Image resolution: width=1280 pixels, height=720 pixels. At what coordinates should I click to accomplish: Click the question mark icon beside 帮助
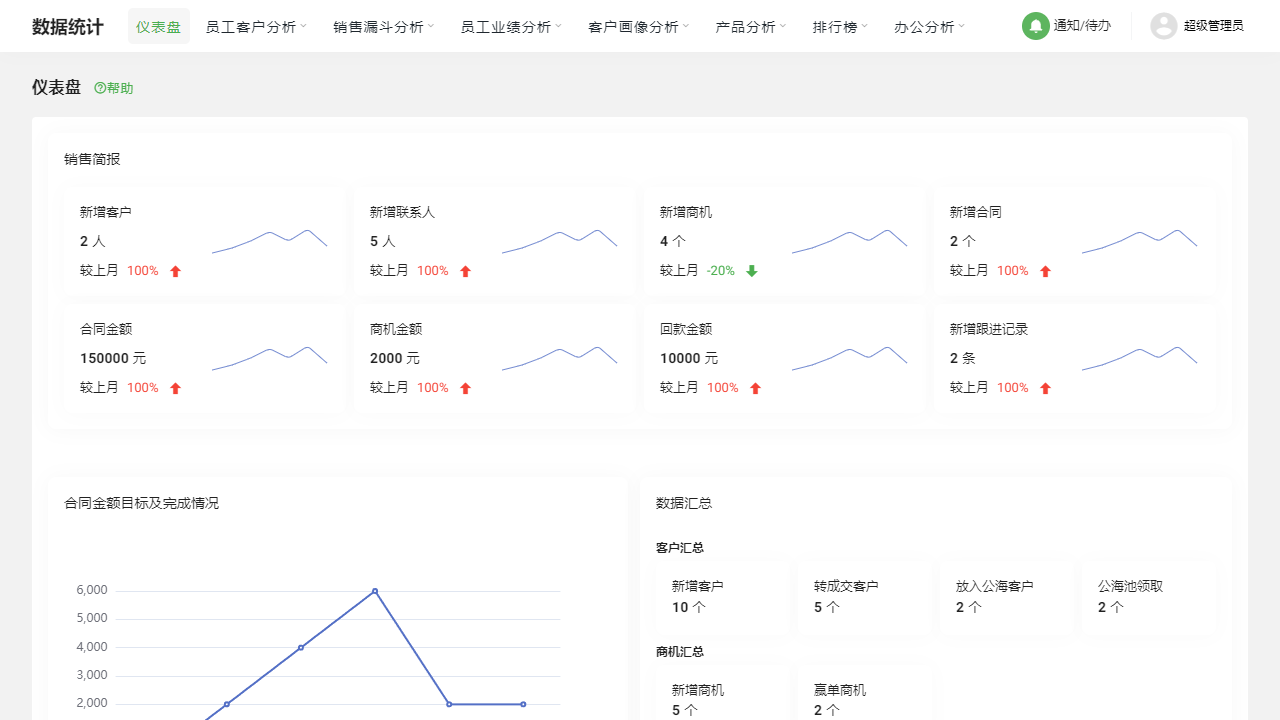[x=98, y=88]
